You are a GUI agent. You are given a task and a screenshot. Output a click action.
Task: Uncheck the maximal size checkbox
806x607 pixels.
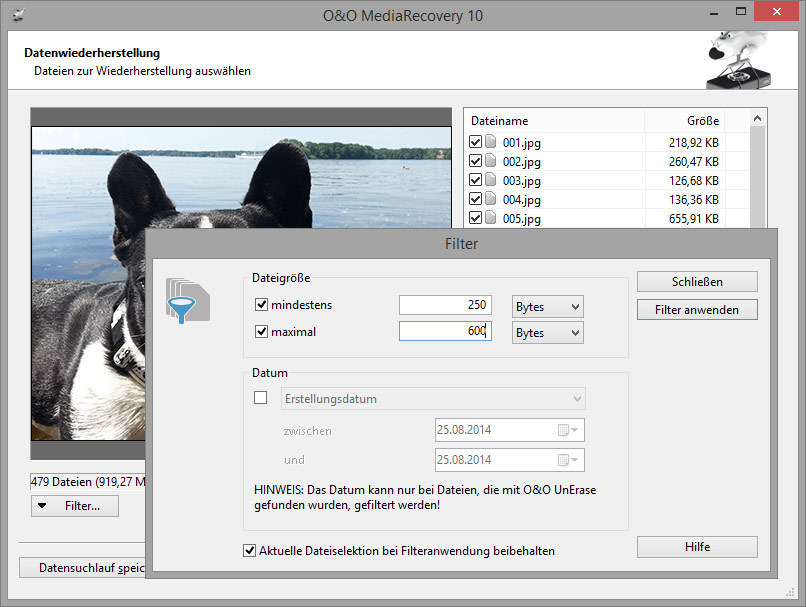point(262,332)
